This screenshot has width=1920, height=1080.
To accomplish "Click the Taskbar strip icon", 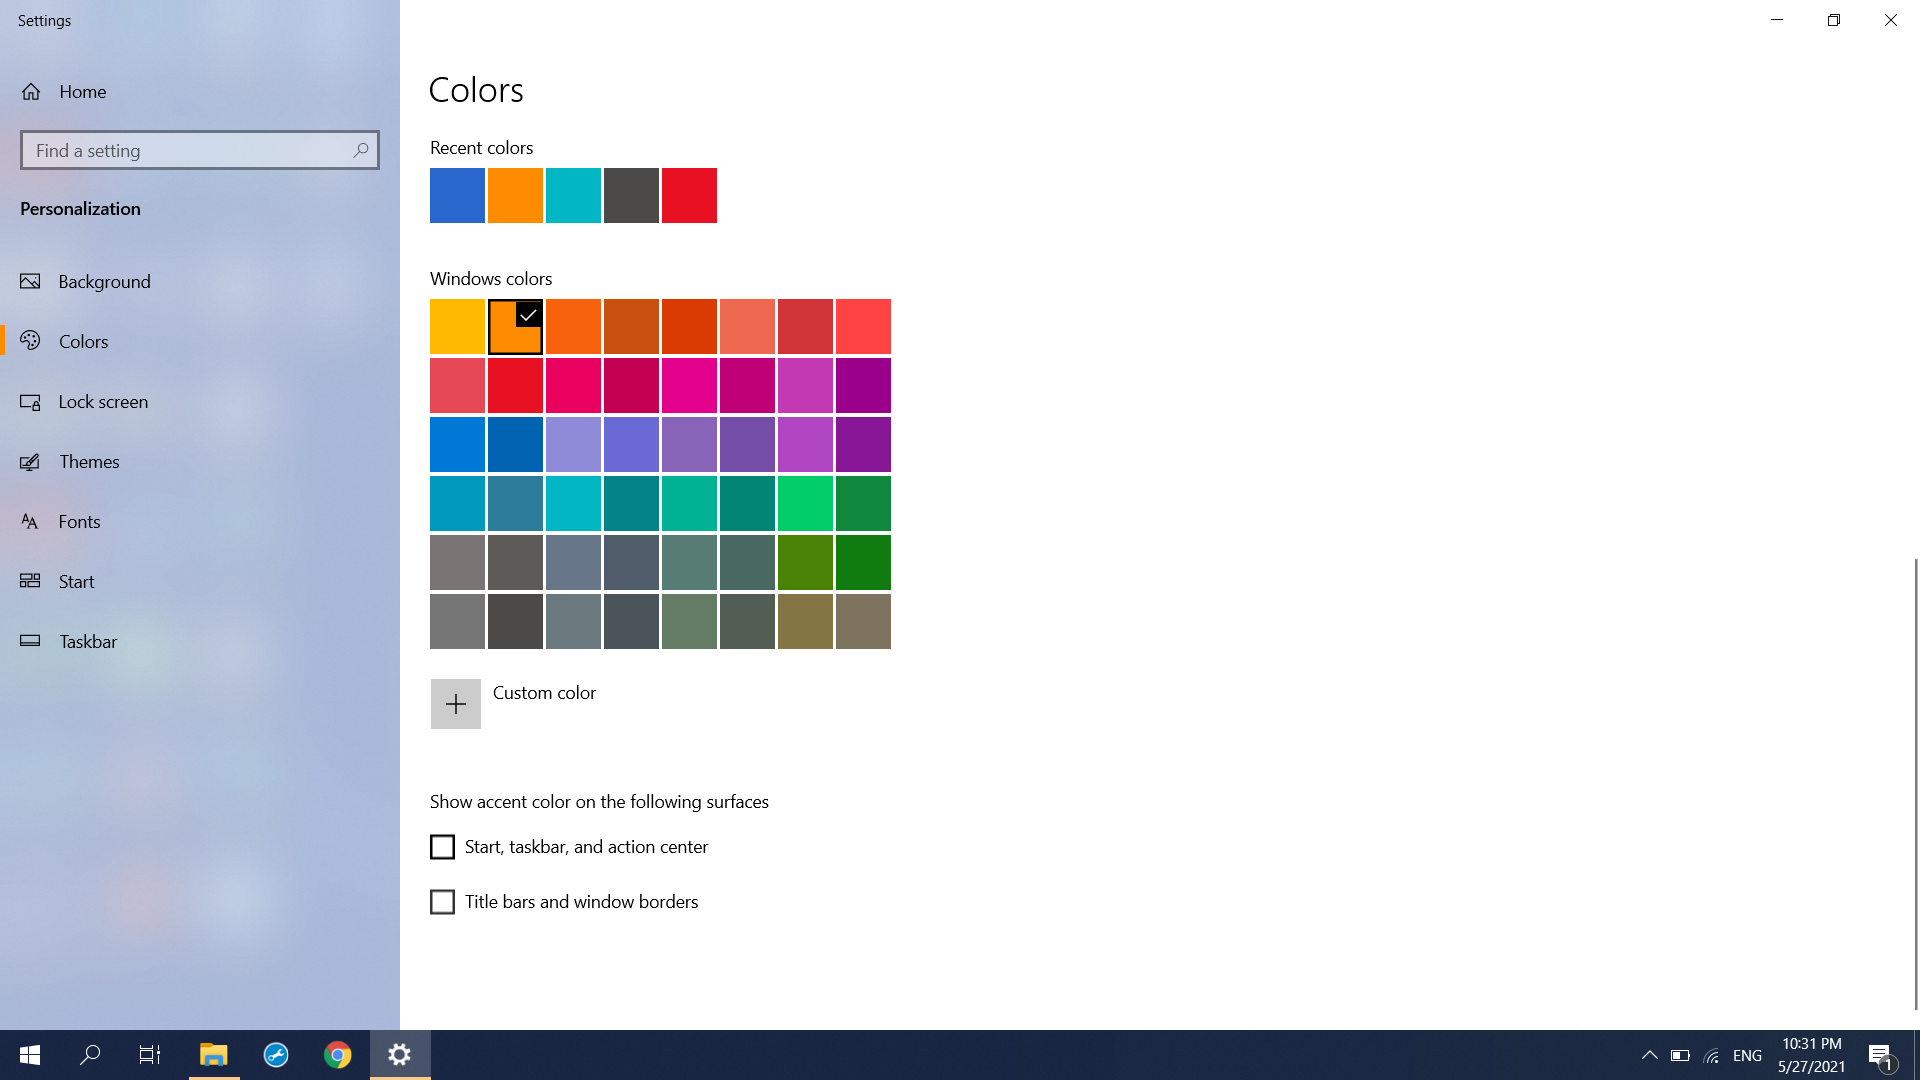I will [x=30, y=641].
